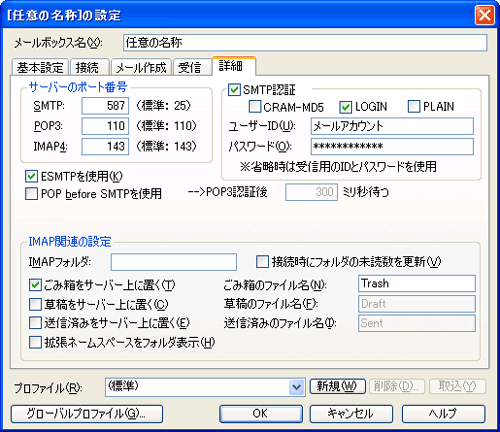
Task: Confirm settings with OK button
Action: coord(261,414)
